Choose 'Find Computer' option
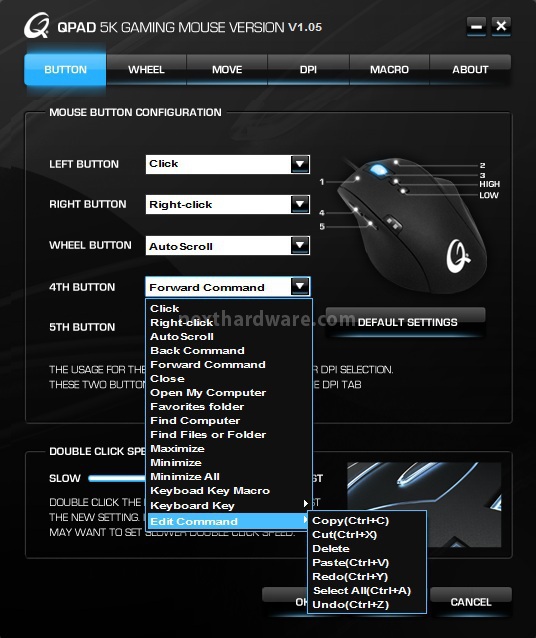The height and width of the screenshot is (638, 536). [229, 420]
